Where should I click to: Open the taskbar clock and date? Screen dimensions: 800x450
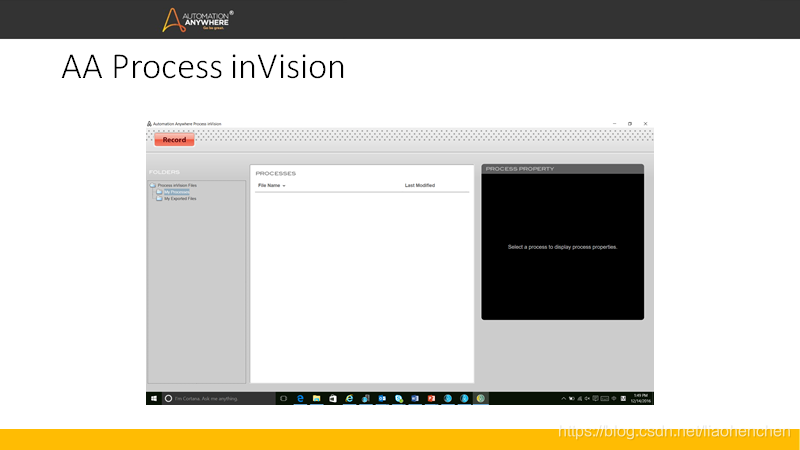pos(640,398)
